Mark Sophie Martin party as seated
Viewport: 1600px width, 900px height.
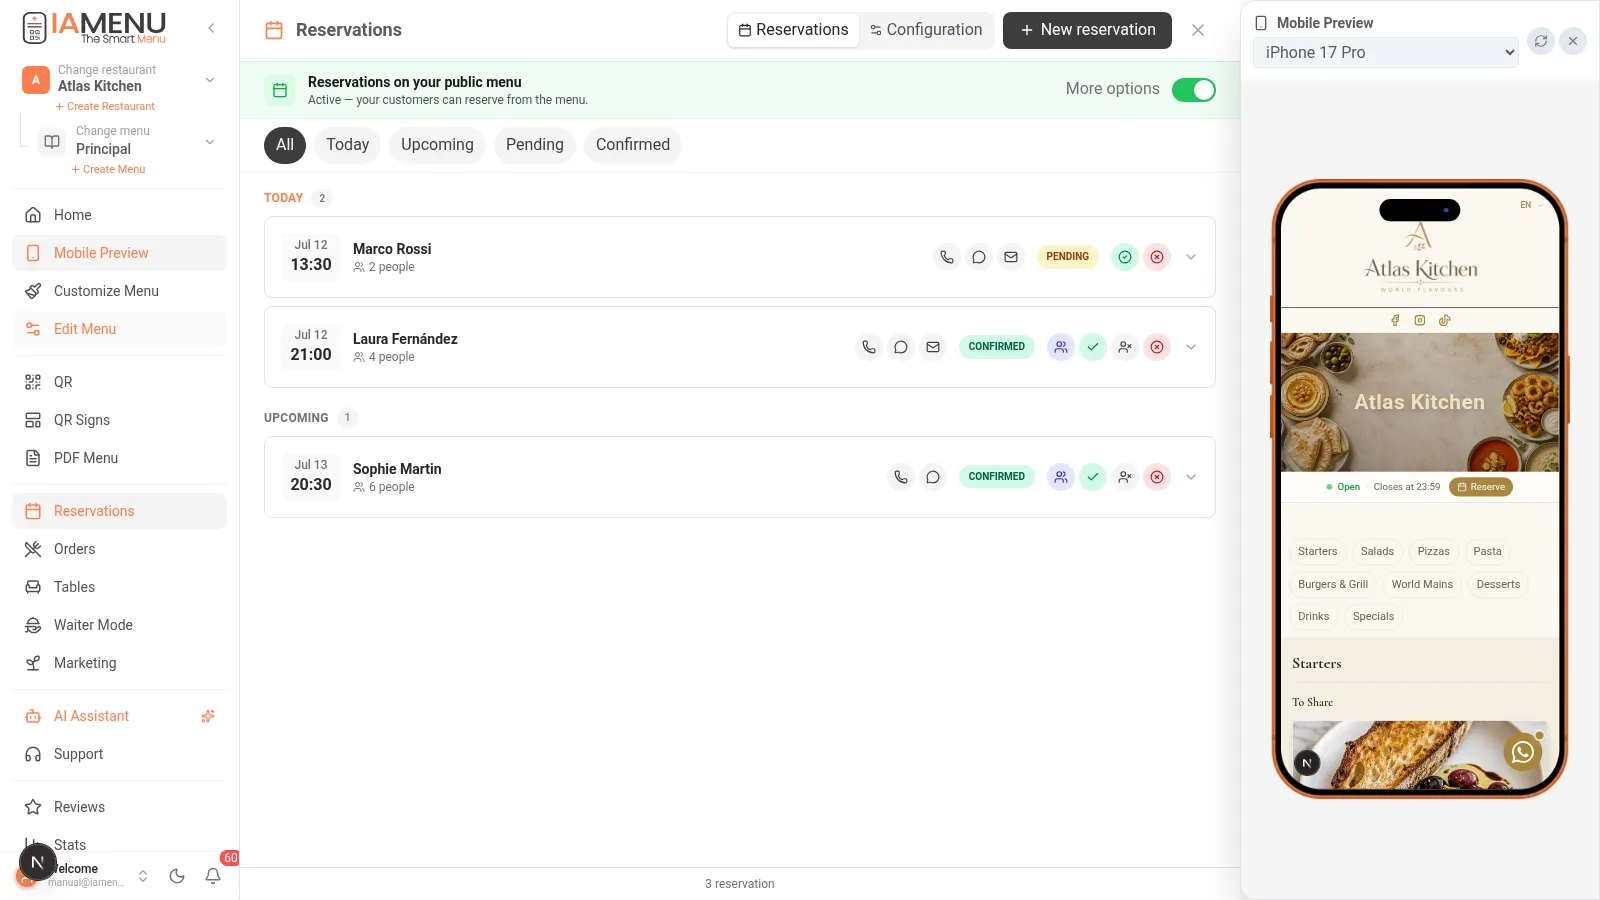[1061, 477]
